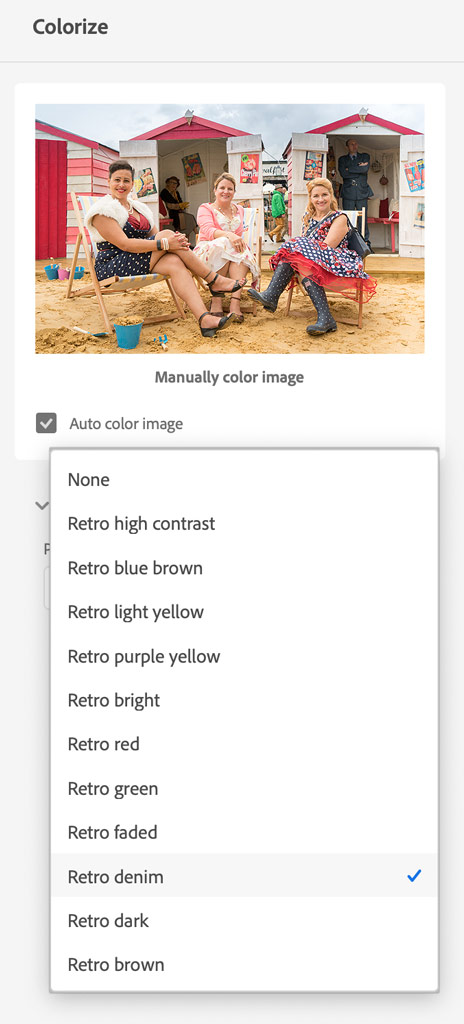This screenshot has height=1024, width=464.
Task: Pick the Retro faded option
Action: [x=244, y=833]
